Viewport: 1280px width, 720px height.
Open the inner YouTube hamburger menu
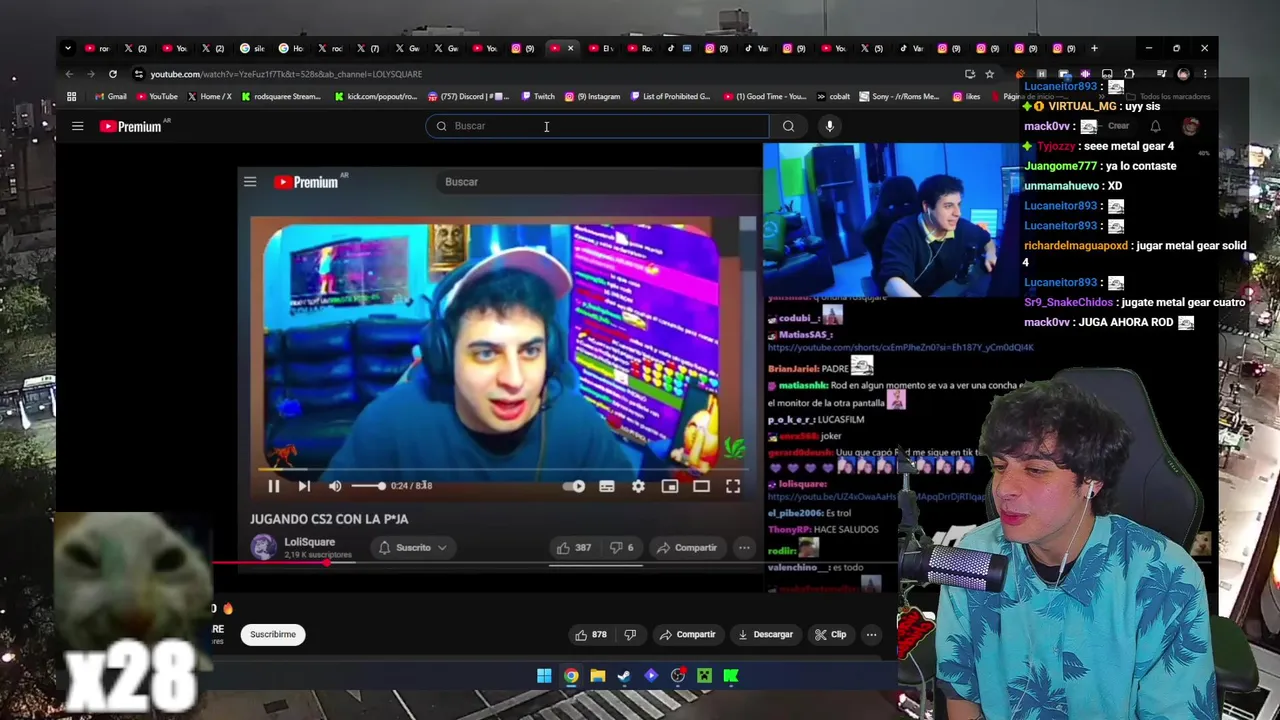(250, 182)
